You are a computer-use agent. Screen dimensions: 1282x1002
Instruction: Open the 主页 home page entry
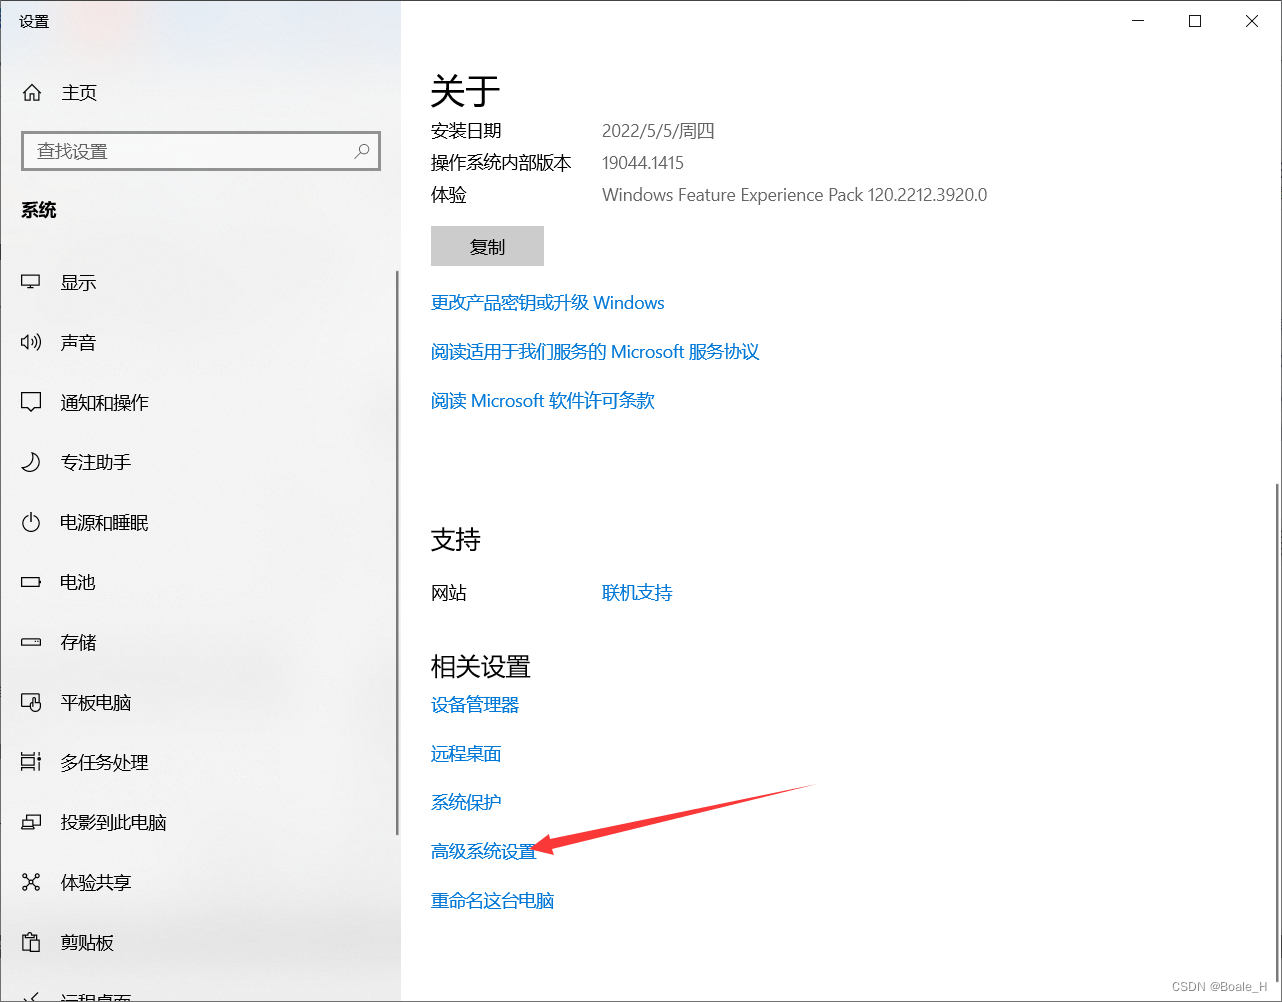pyautogui.click(x=79, y=93)
